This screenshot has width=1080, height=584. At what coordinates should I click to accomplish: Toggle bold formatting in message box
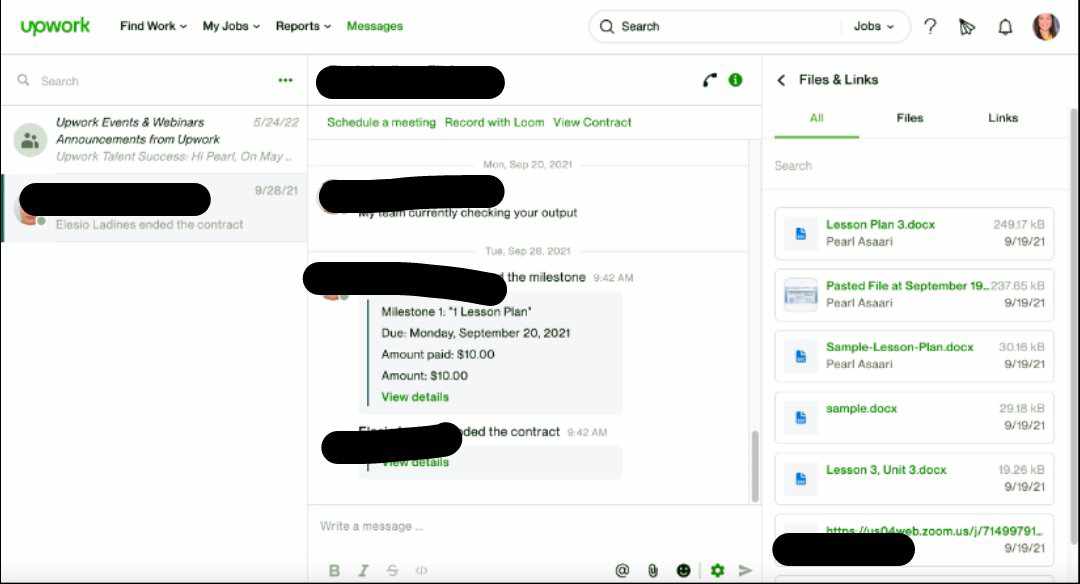point(334,570)
